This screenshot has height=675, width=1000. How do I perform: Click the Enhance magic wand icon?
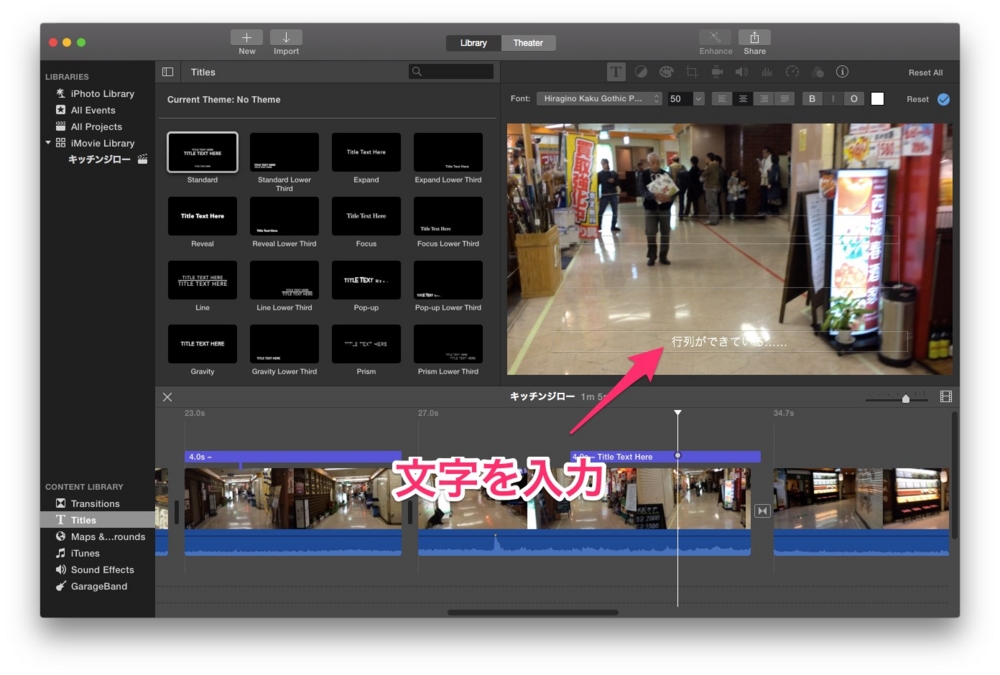click(x=715, y=38)
